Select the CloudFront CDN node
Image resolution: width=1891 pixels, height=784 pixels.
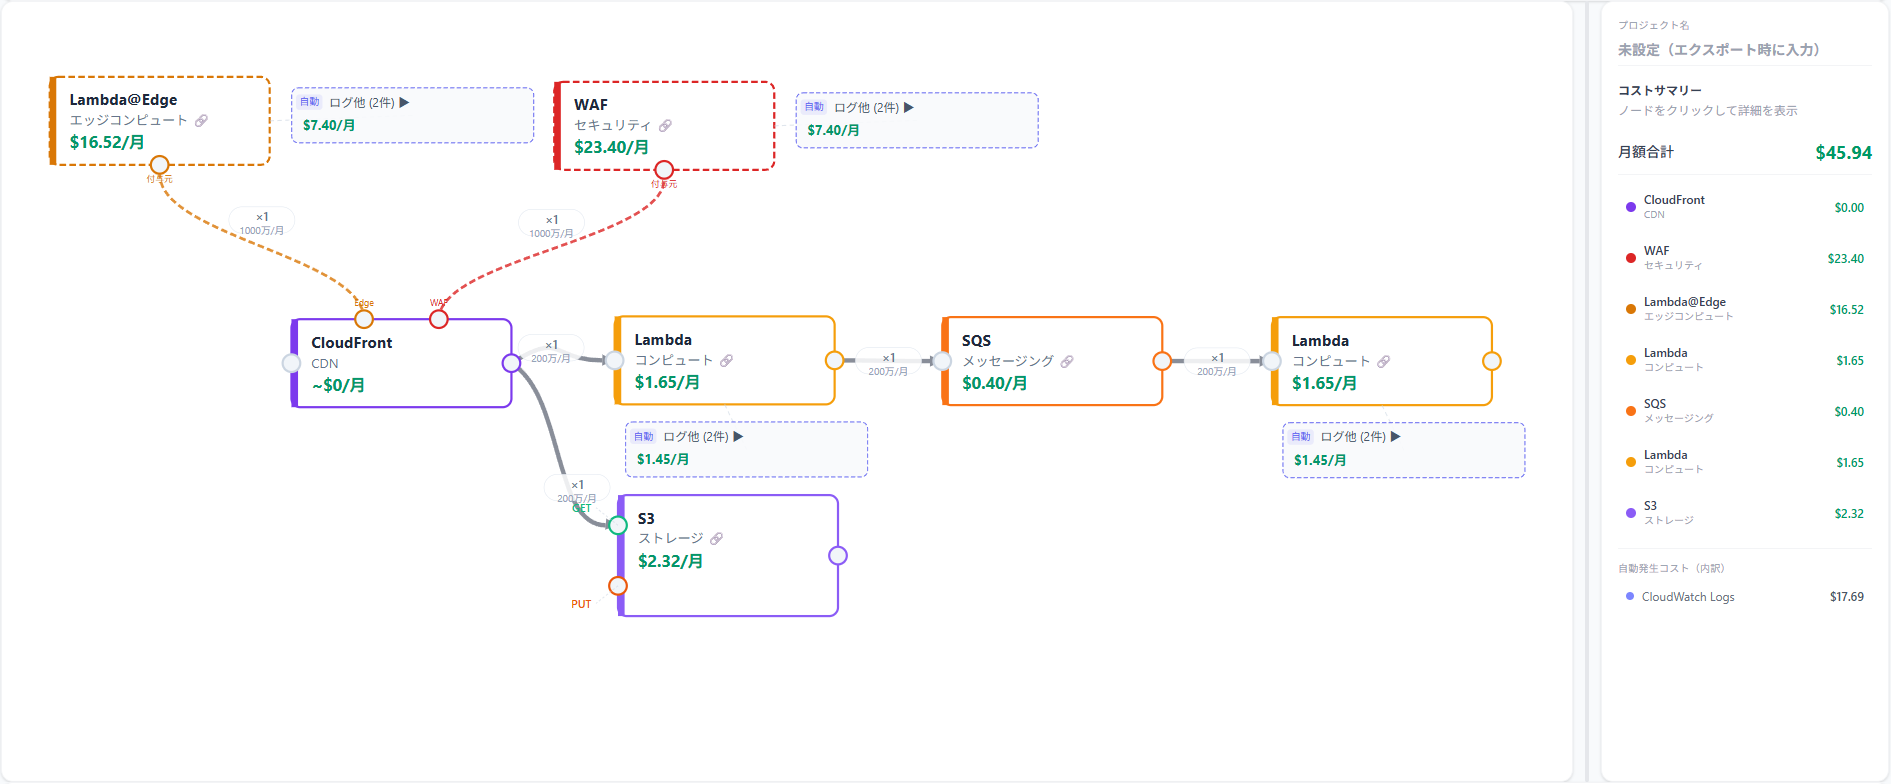[x=401, y=363]
